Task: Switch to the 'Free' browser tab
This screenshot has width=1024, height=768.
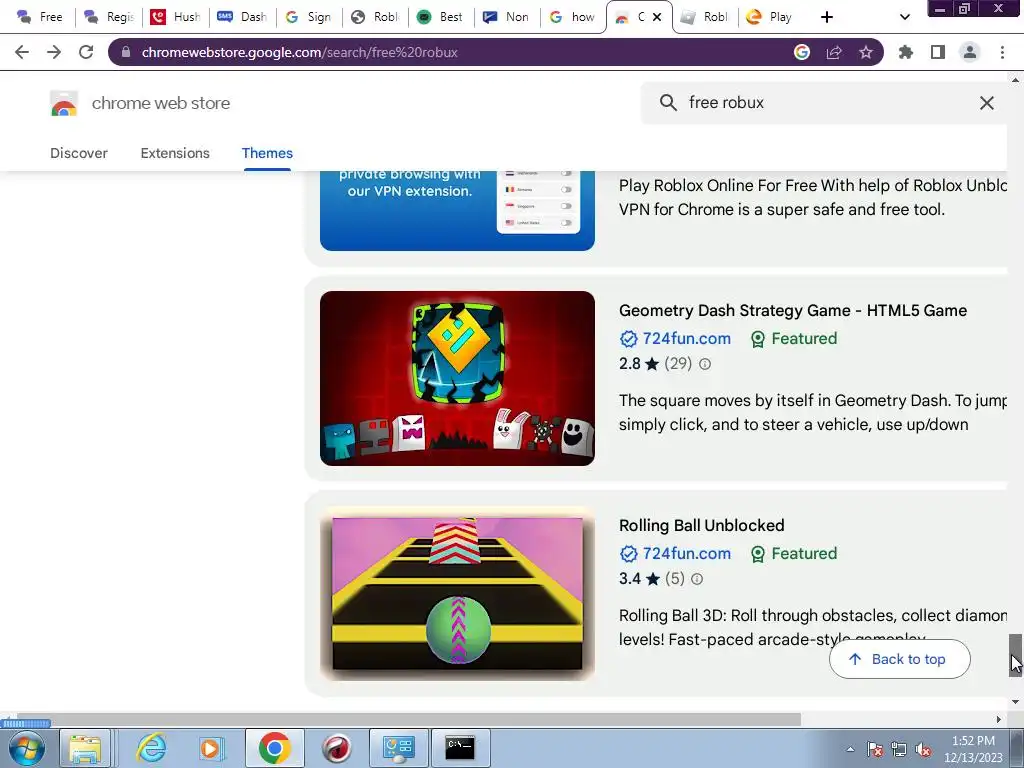Action: [x=39, y=17]
